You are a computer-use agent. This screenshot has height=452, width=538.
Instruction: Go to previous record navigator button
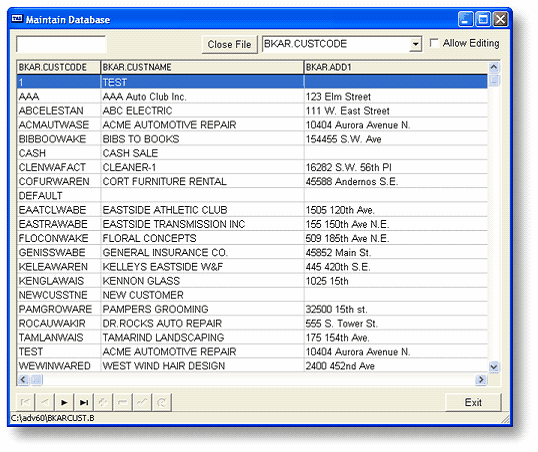pos(45,402)
